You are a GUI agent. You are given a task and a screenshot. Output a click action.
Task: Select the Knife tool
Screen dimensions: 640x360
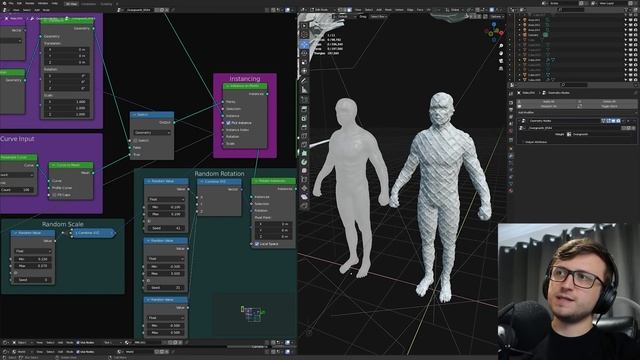304,144
